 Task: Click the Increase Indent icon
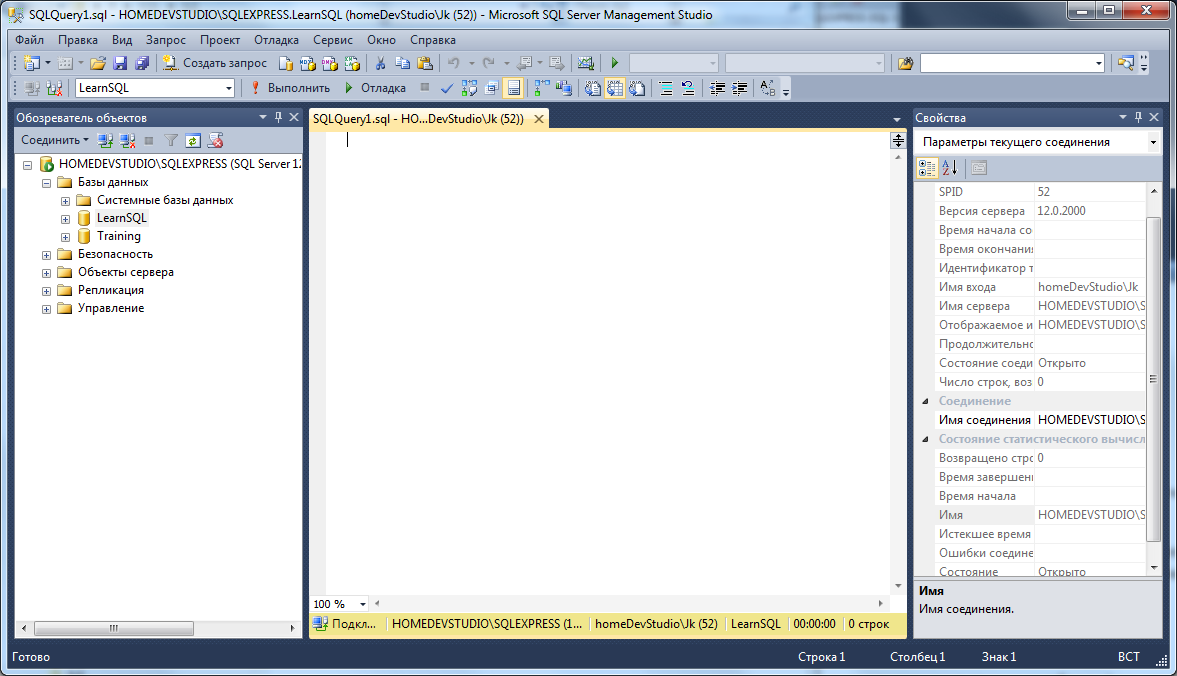739,89
